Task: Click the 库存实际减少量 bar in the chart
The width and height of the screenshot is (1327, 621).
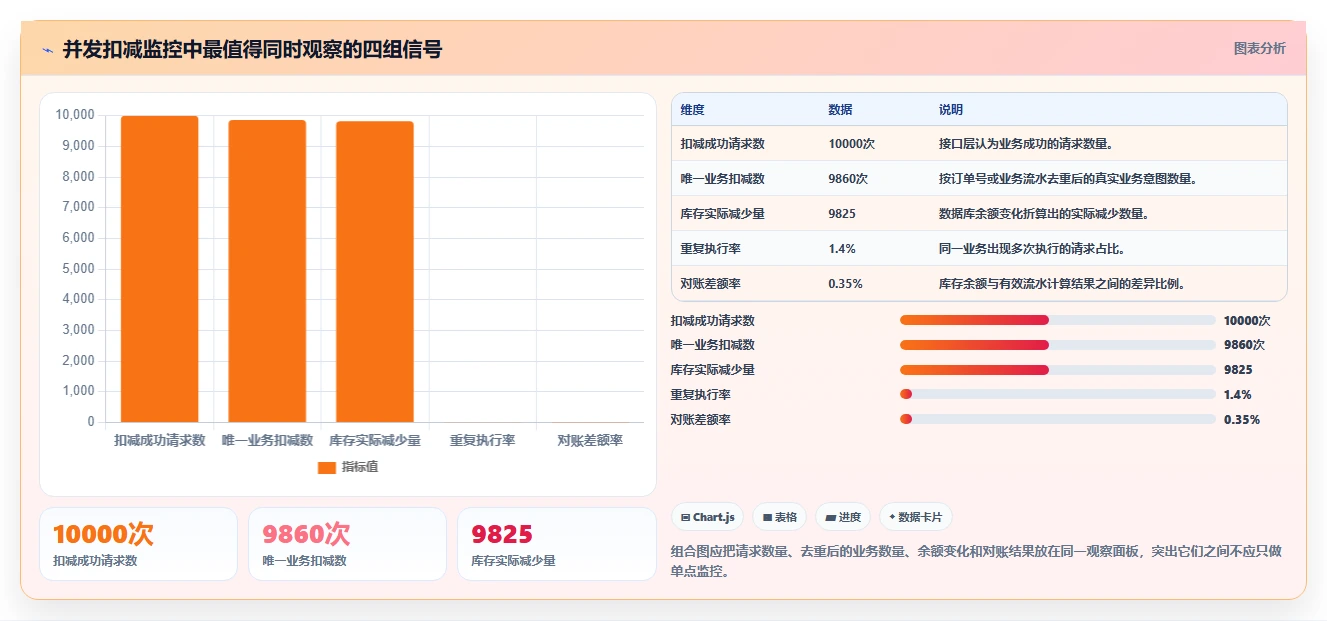Action: pyautogui.click(x=375, y=272)
